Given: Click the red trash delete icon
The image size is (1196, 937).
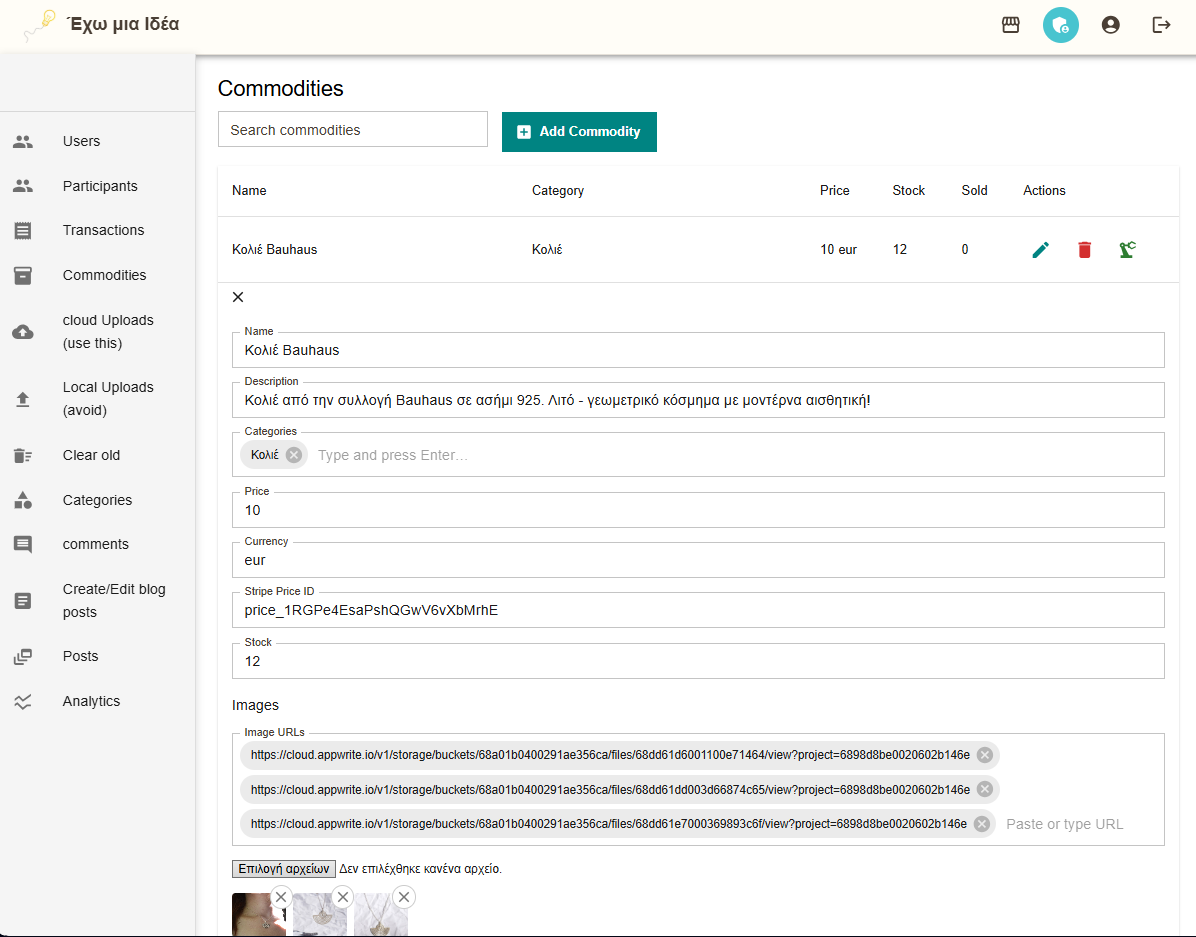Looking at the screenshot, I should pyautogui.click(x=1084, y=250).
